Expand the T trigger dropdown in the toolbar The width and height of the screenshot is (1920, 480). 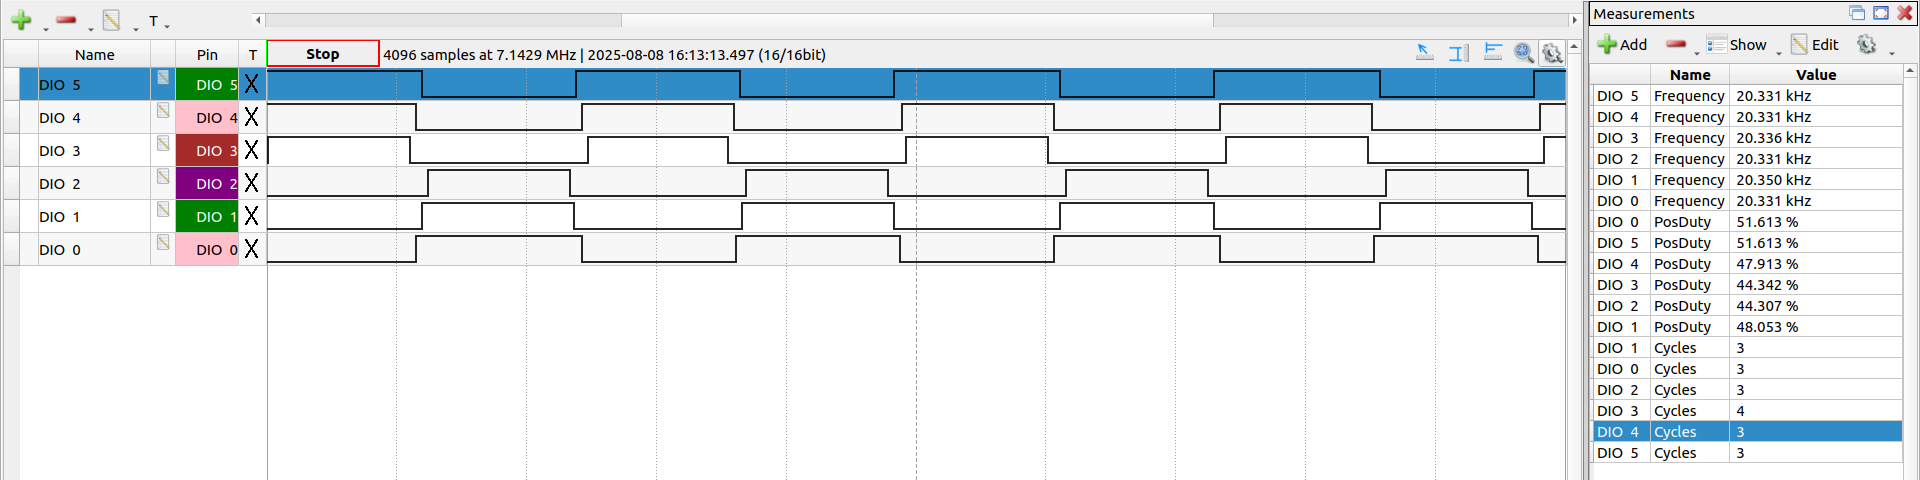click(x=158, y=21)
